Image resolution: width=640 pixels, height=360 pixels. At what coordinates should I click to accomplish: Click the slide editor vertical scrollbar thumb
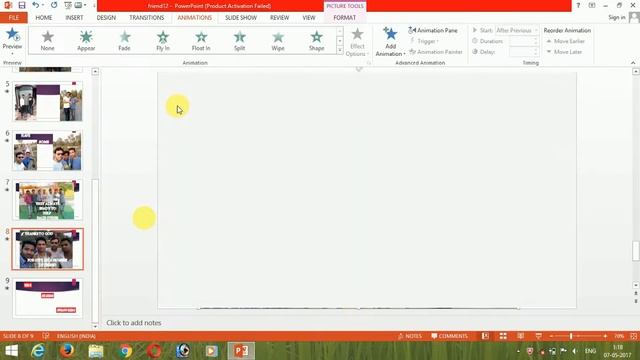[636, 251]
